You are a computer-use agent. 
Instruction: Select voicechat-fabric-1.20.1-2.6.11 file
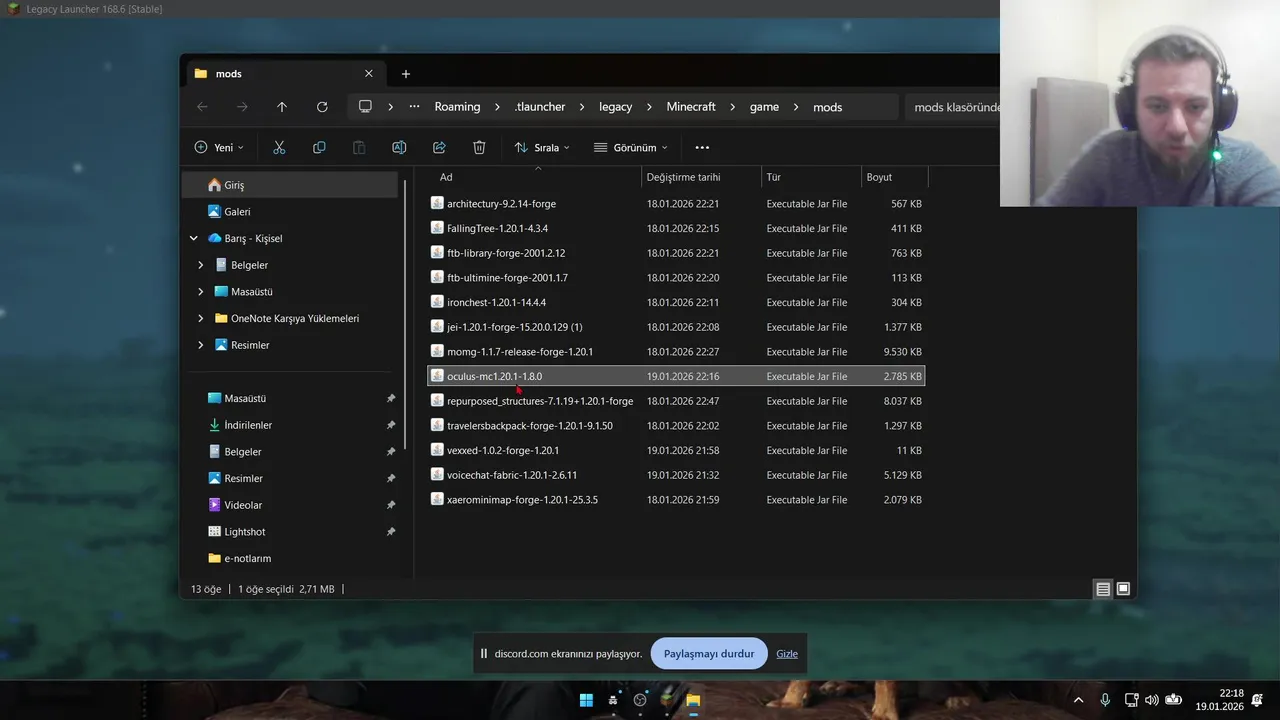pos(676,475)
